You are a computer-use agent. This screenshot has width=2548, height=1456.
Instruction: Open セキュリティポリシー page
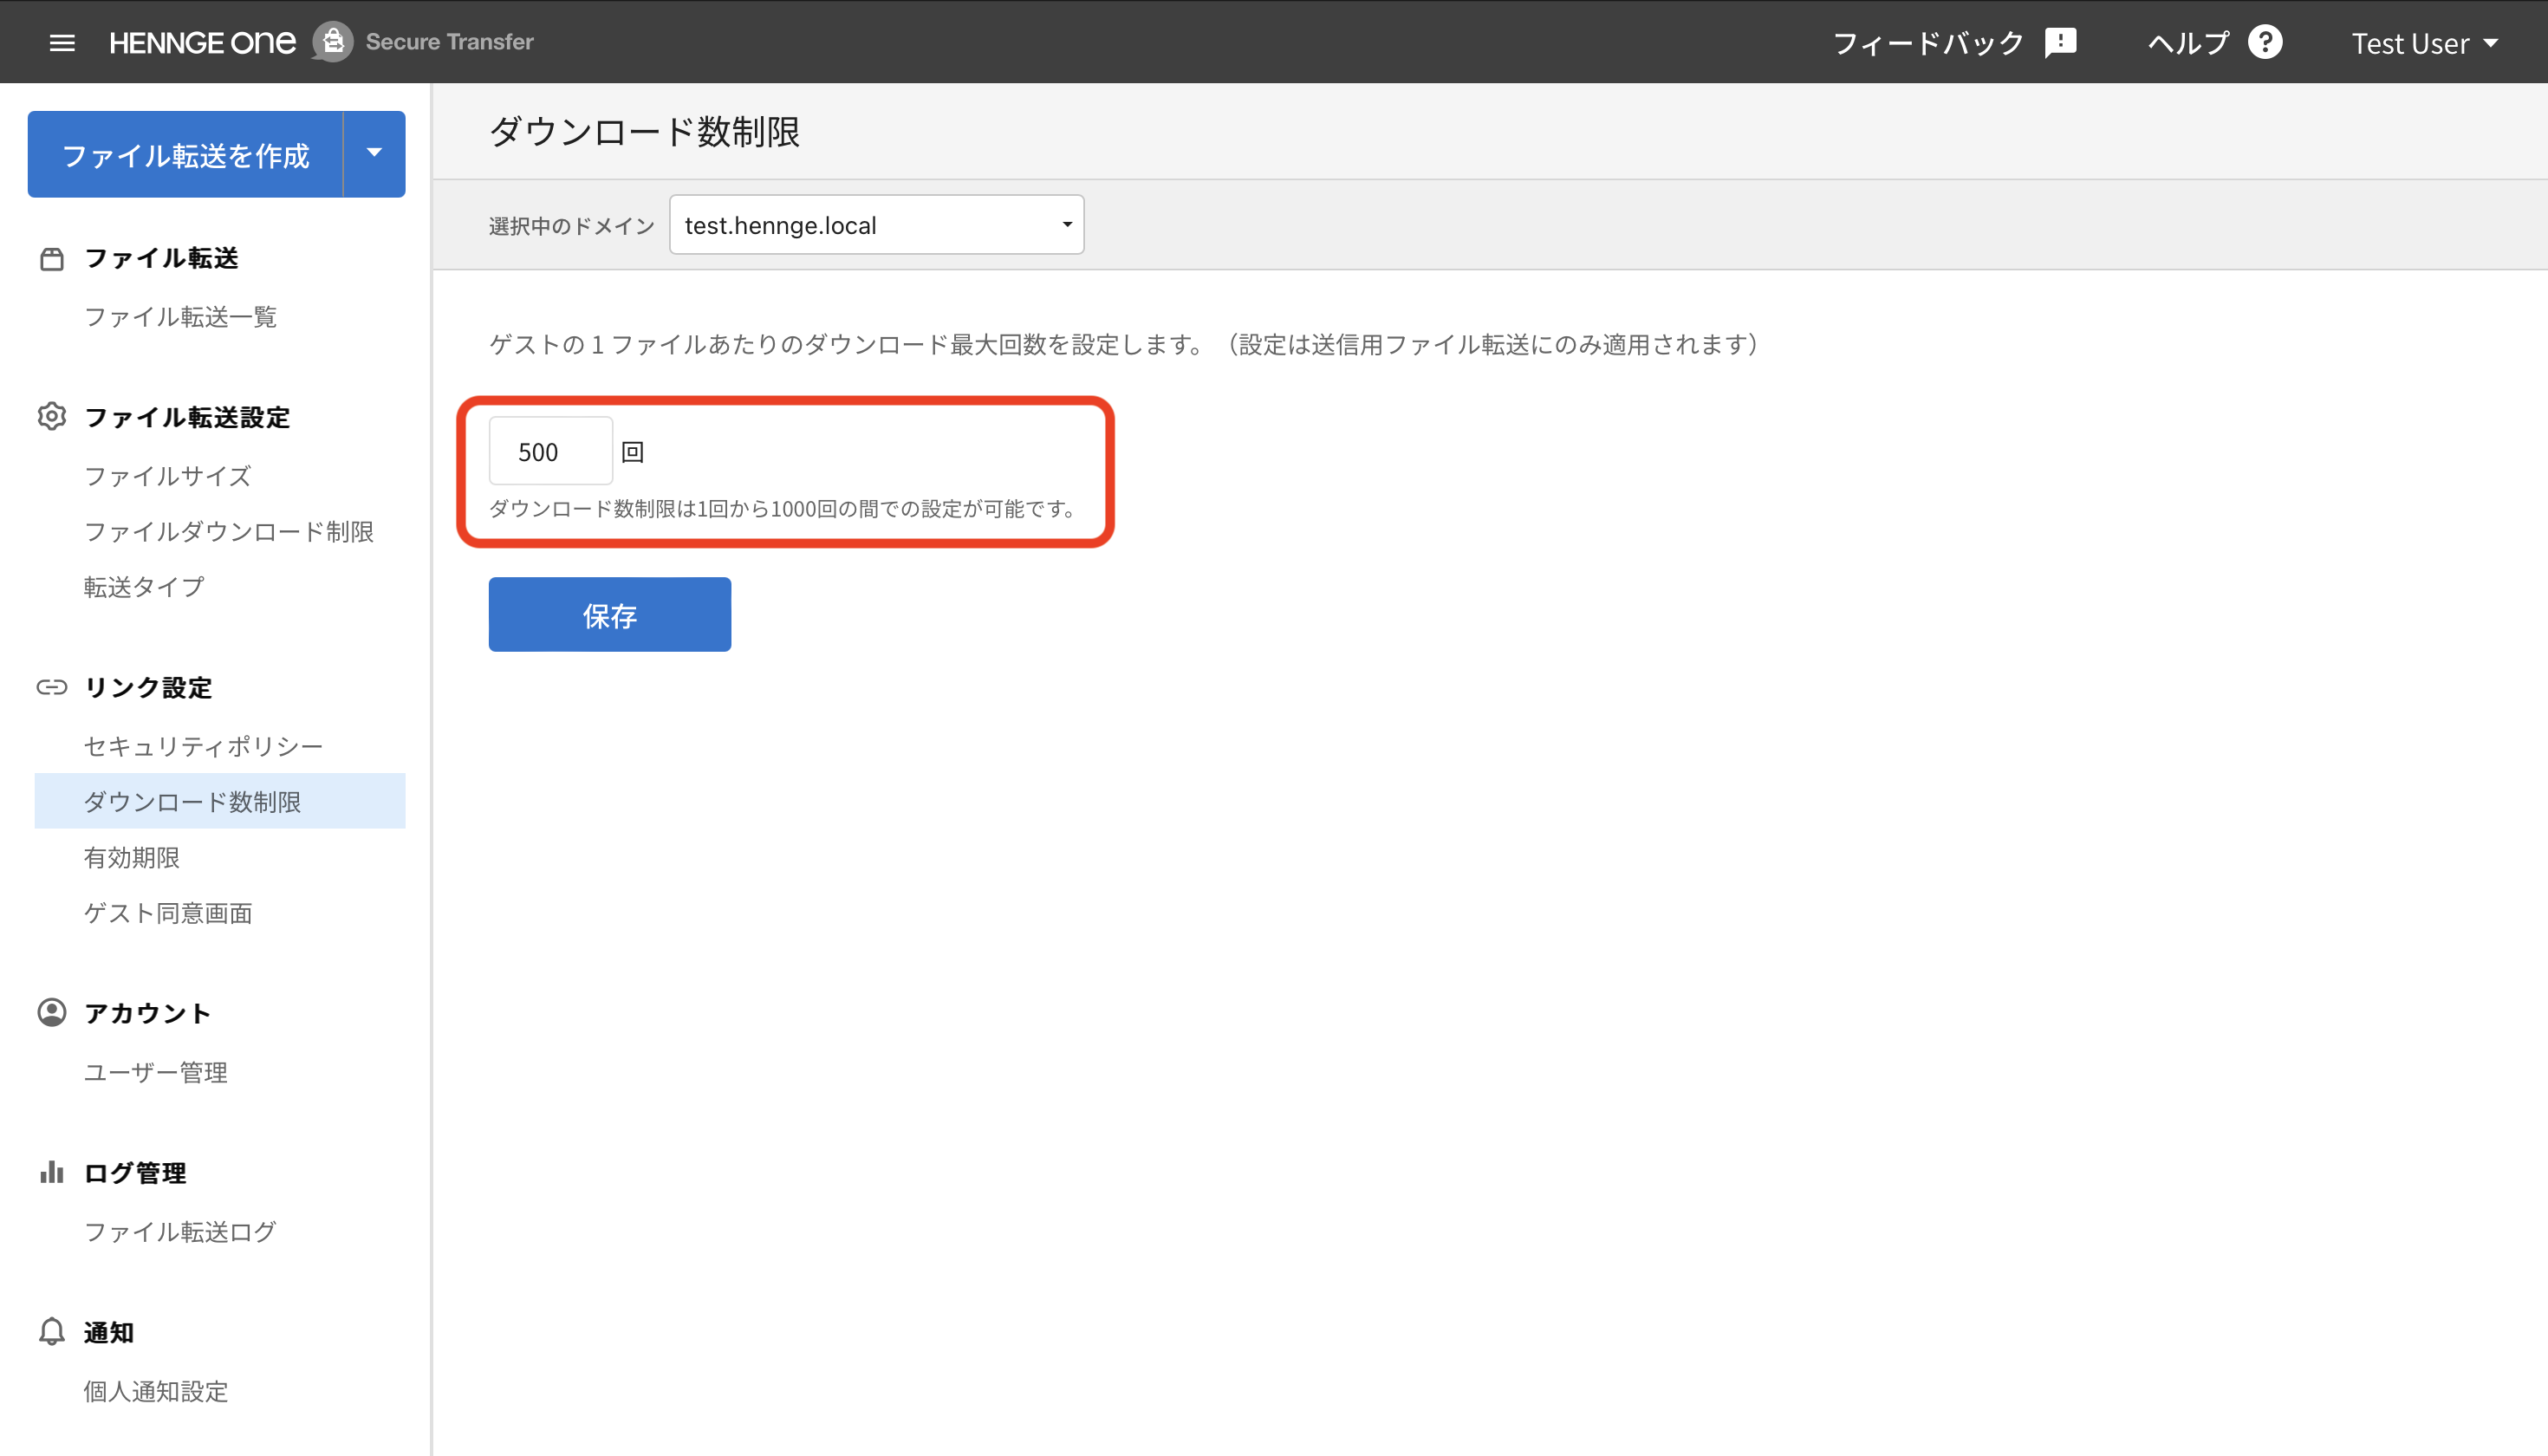tap(203, 746)
